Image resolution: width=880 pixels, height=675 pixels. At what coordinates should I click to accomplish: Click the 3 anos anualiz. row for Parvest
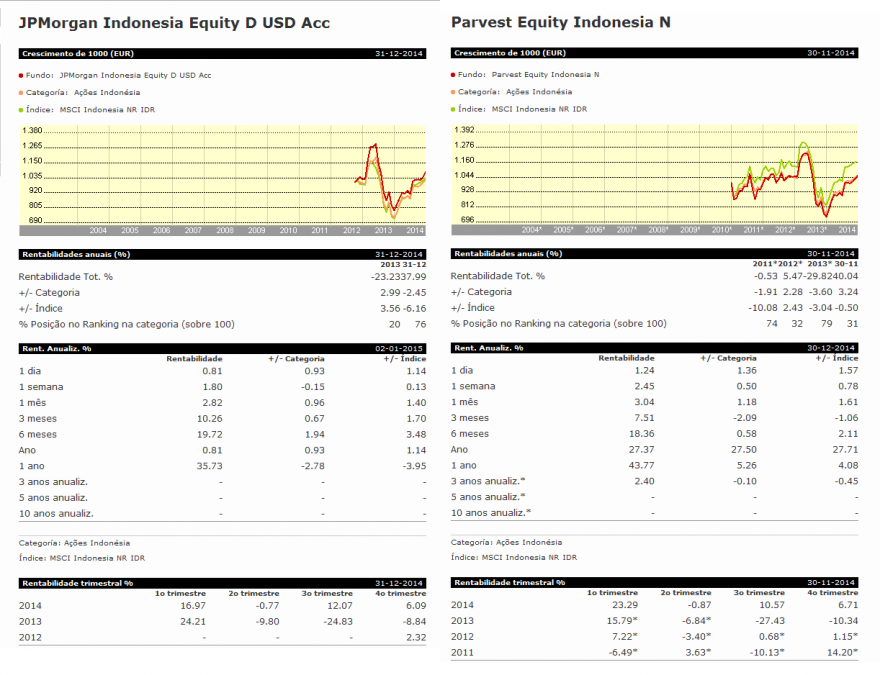tap(654, 481)
